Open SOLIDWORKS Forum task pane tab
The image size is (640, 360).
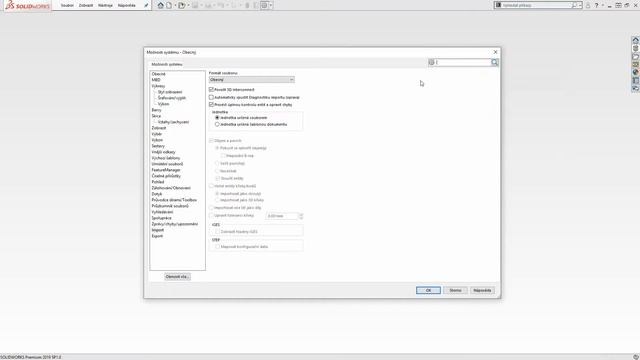[x=636, y=88]
